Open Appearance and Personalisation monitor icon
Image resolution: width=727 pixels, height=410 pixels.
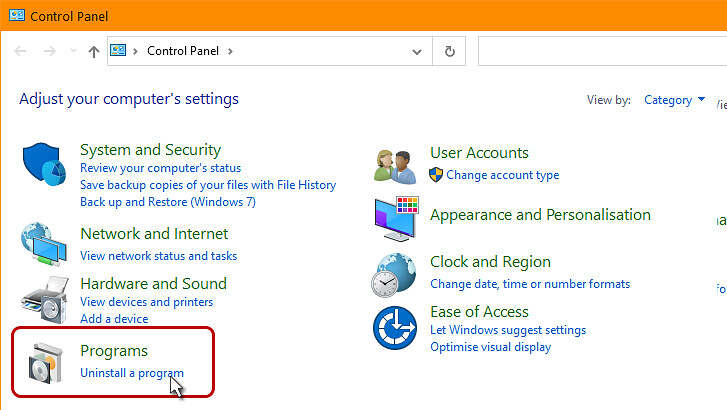point(396,218)
